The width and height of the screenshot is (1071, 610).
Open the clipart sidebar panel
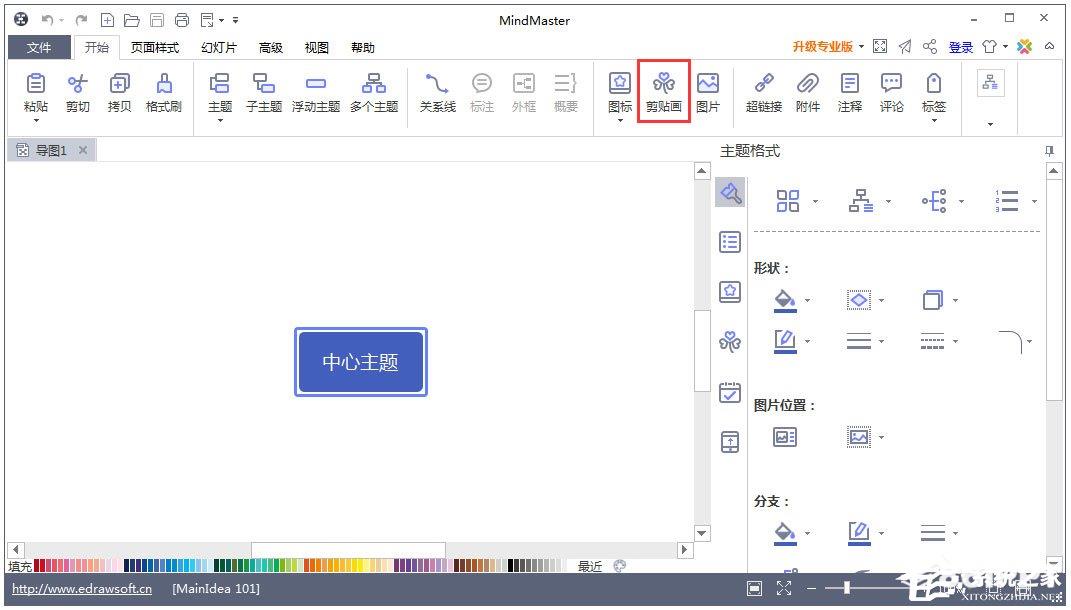[730, 341]
